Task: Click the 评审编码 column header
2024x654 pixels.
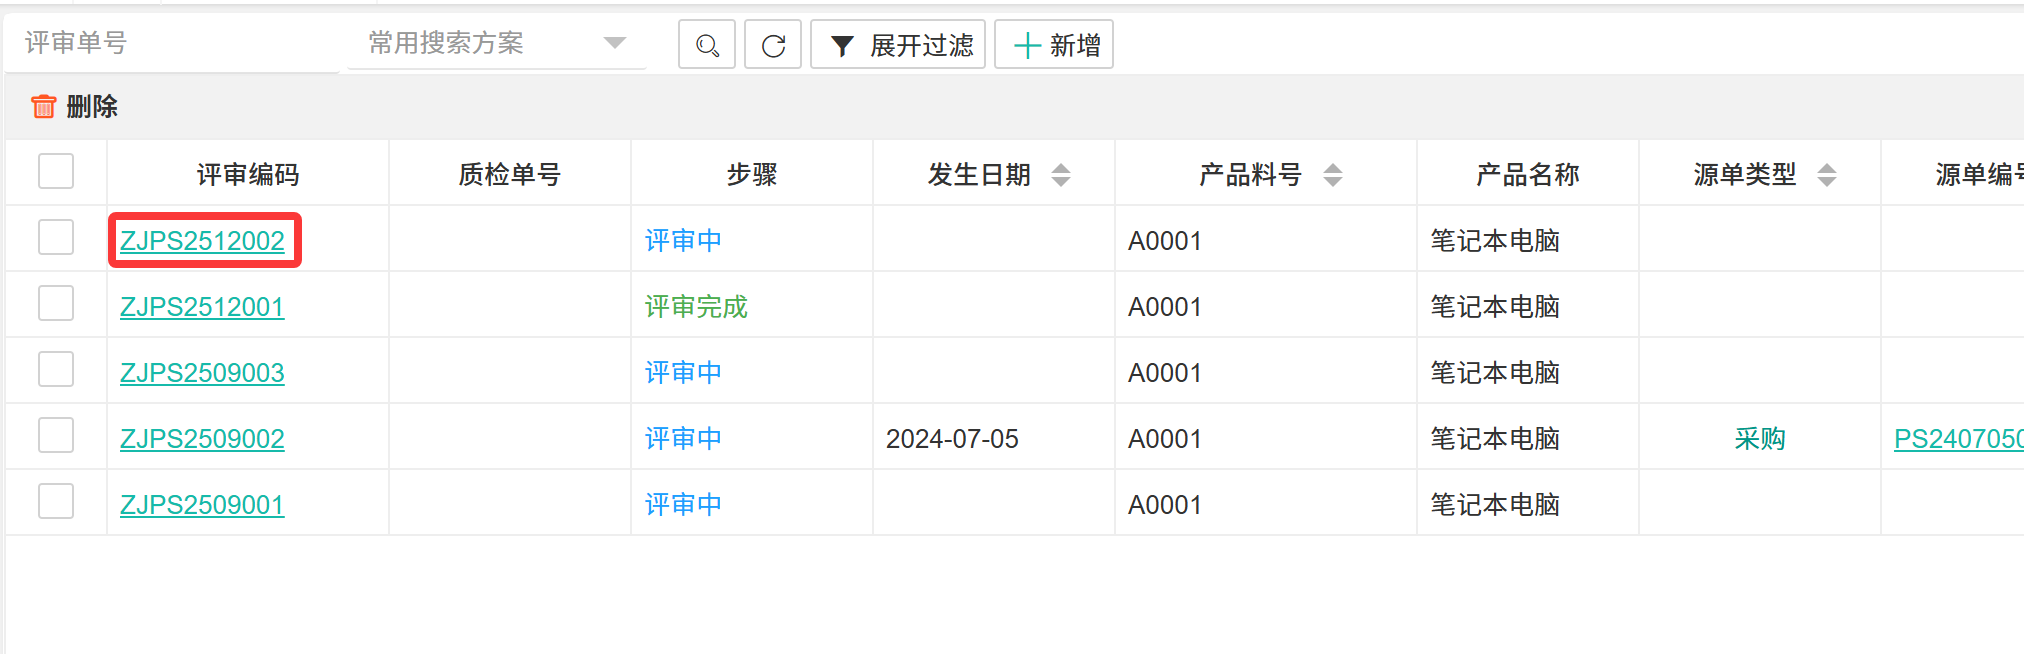Action: [x=247, y=175]
